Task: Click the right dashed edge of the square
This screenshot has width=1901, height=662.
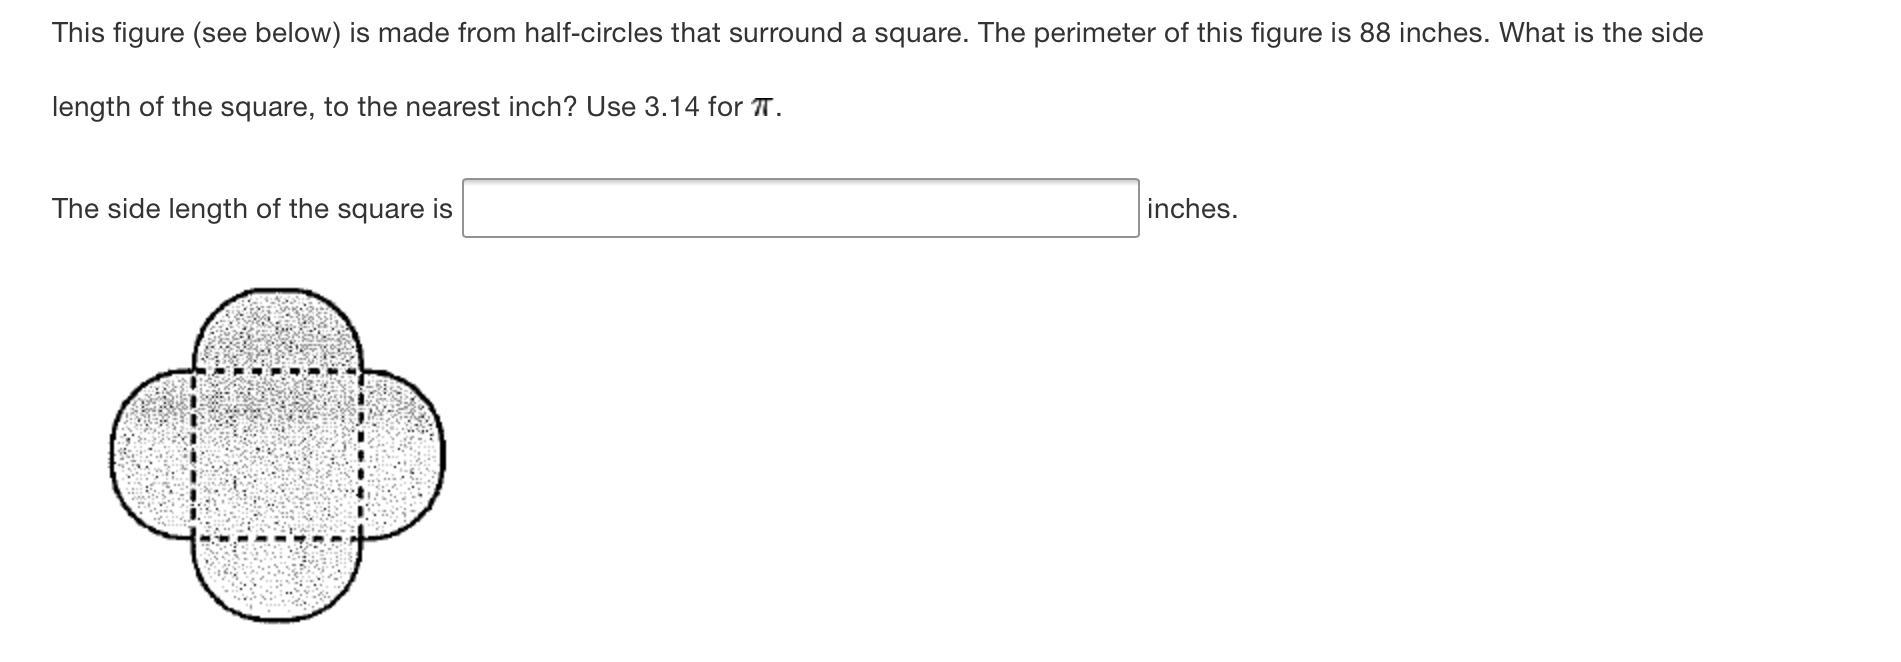Action: coord(361,456)
